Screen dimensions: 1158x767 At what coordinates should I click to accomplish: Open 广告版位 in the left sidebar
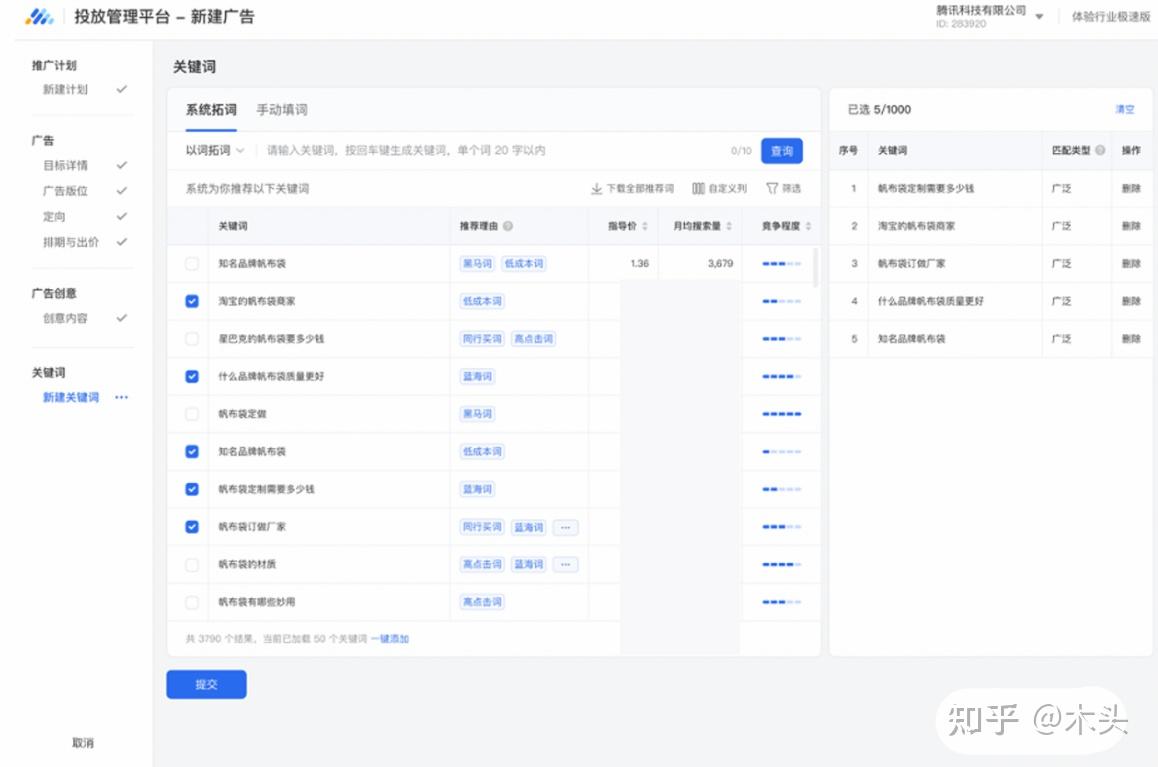point(65,191)
